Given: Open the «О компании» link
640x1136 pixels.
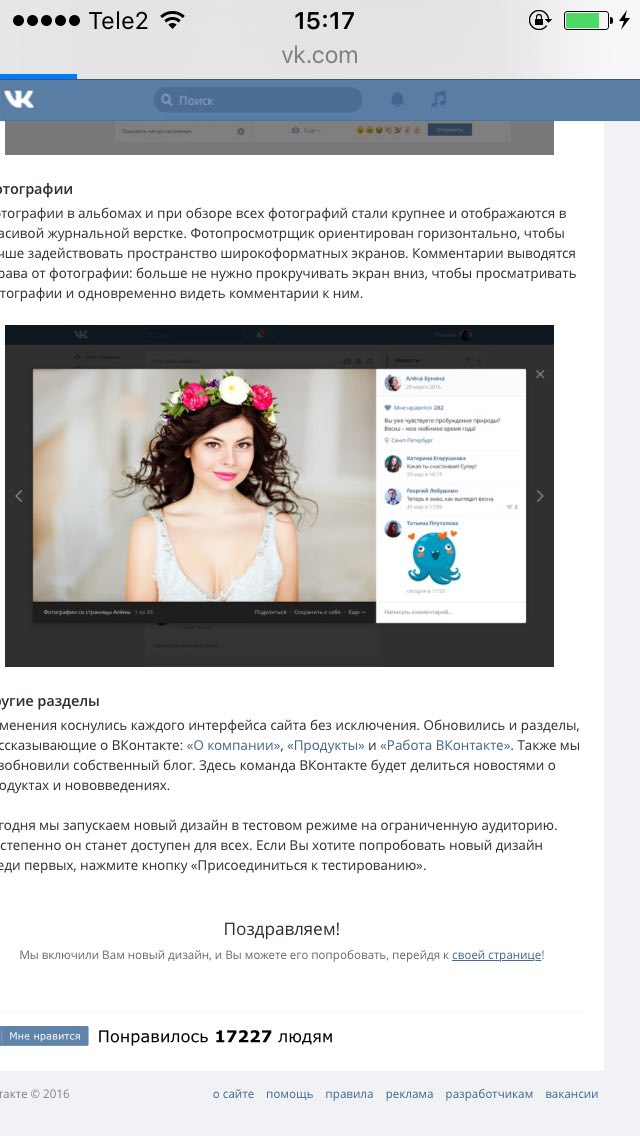Looking at the screenshot, I should [x=234, y=746].
